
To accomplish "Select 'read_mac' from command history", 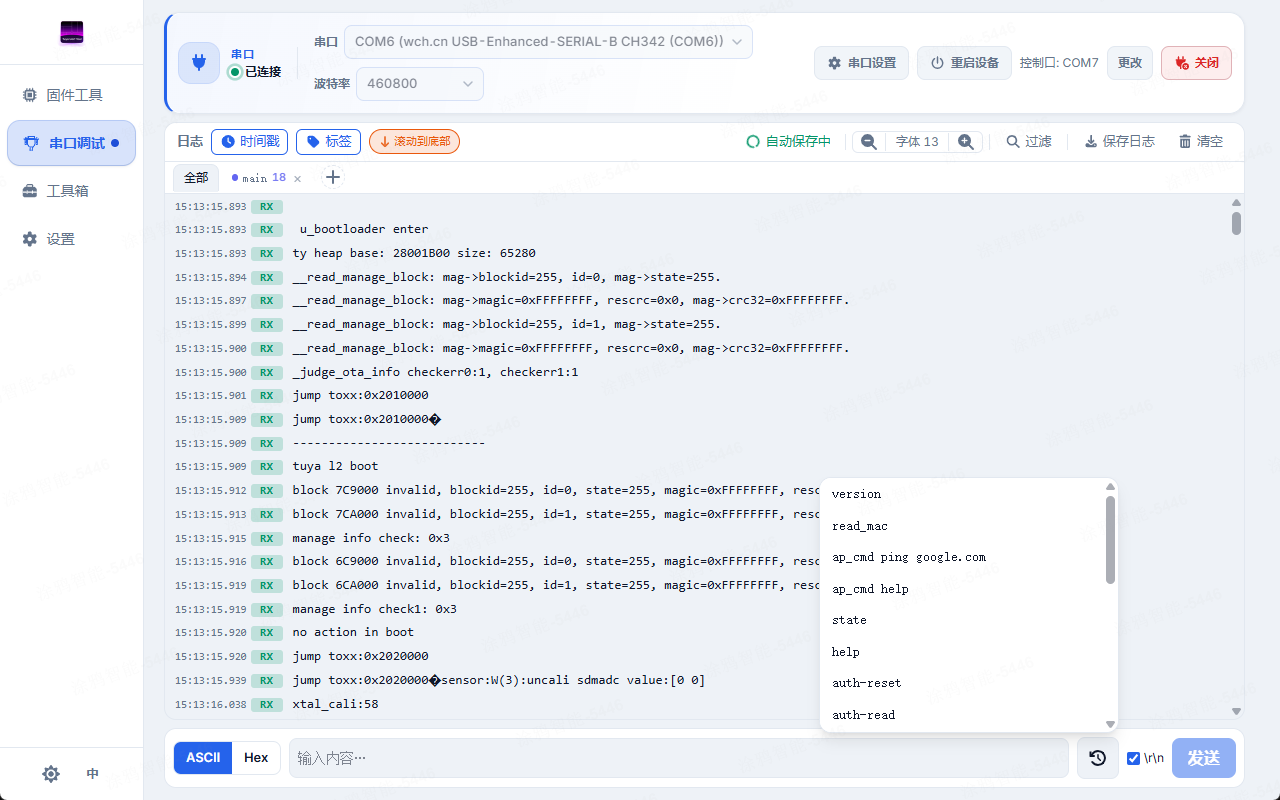I will click(962, 526).
